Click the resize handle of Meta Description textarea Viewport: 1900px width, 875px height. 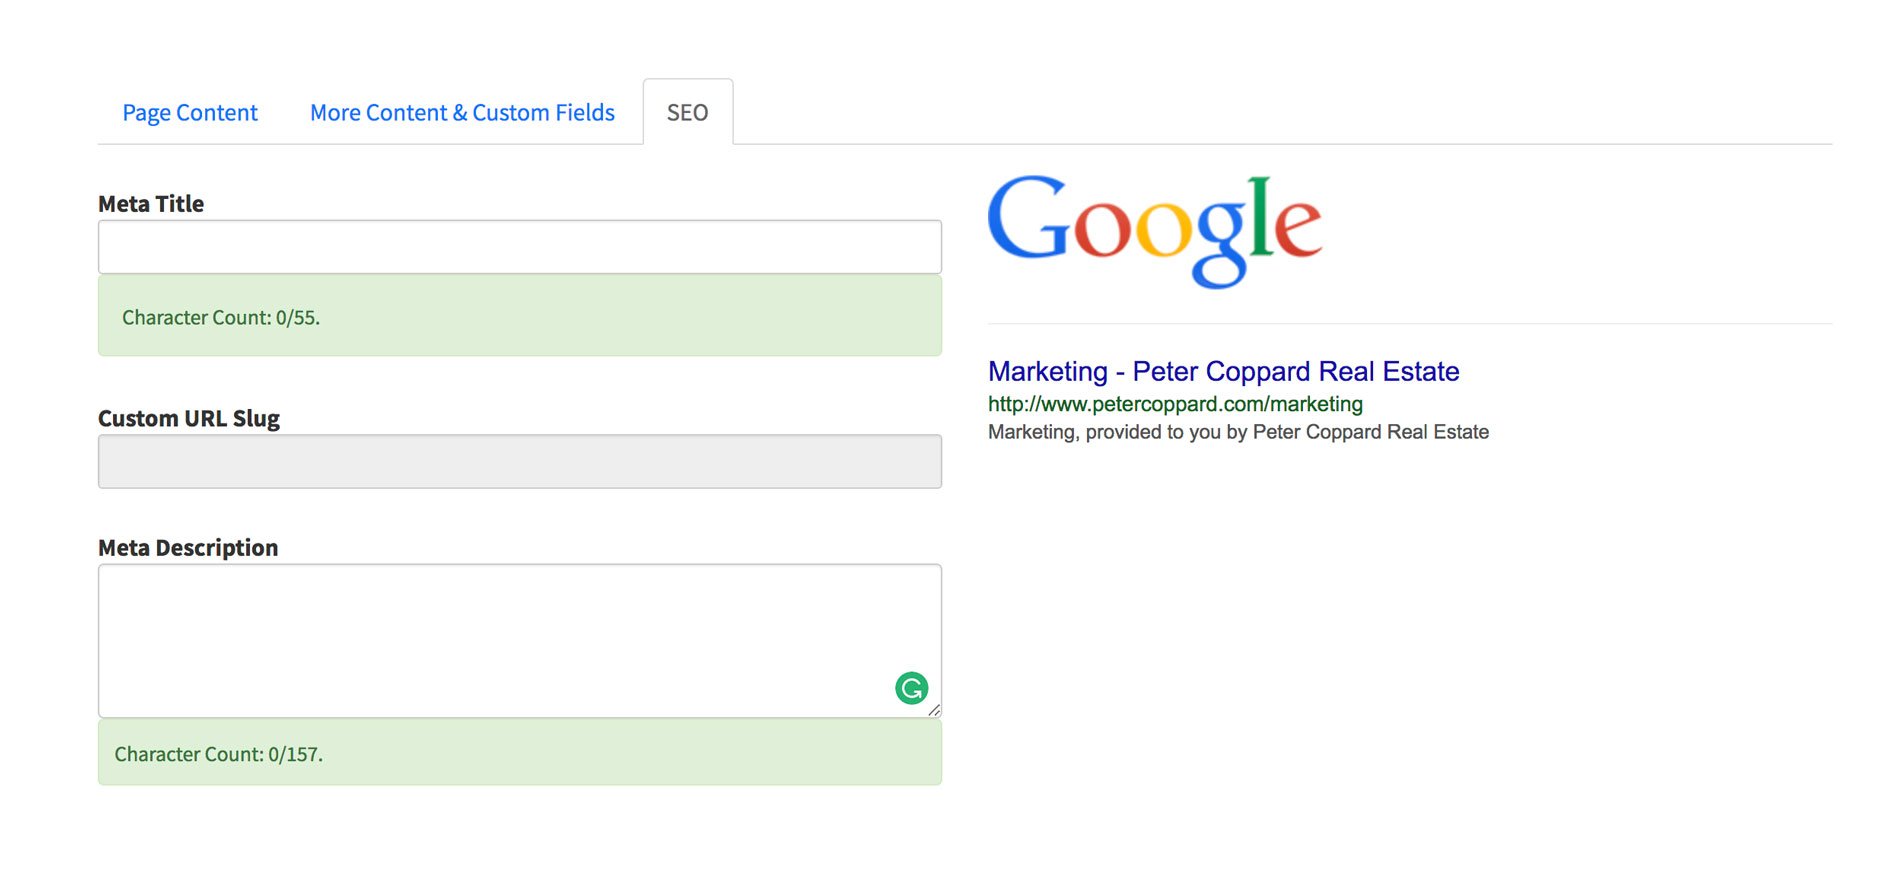pyautogui.click(x=934, y=710)
